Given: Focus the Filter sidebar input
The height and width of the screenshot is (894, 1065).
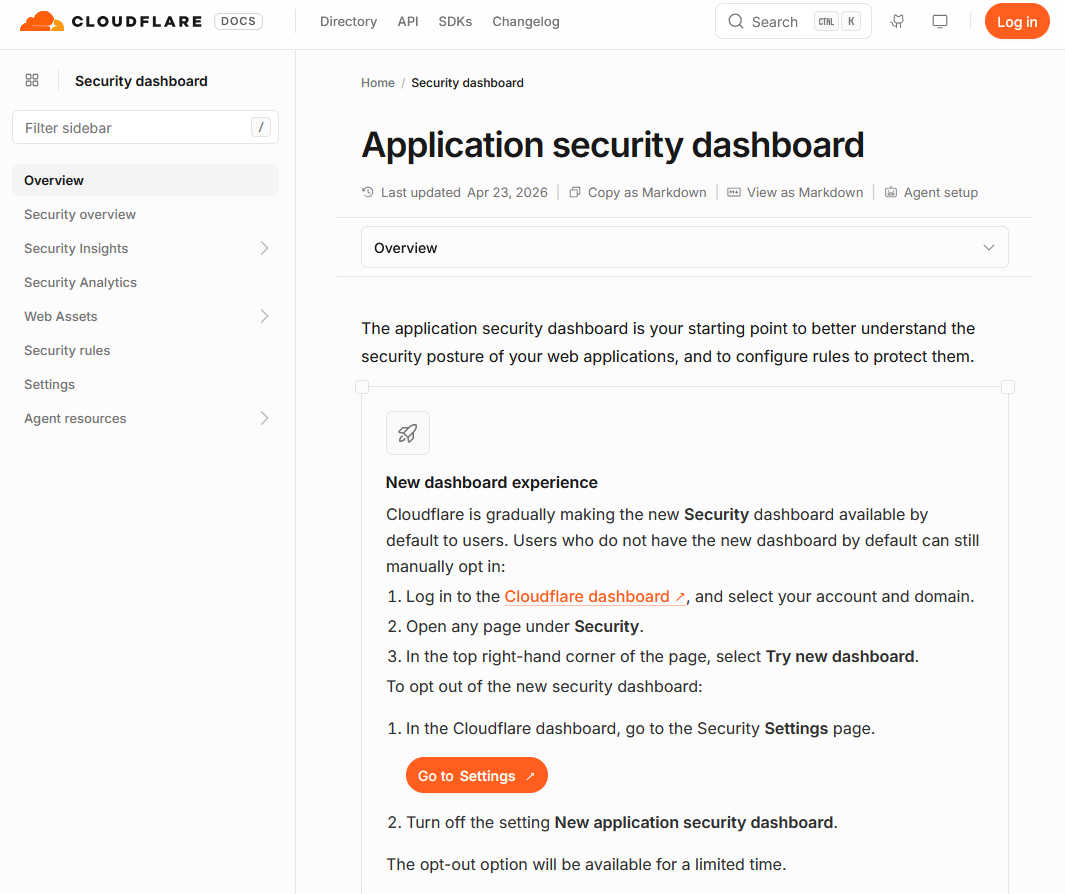Looking at the screenshot, I should point(145,127).
